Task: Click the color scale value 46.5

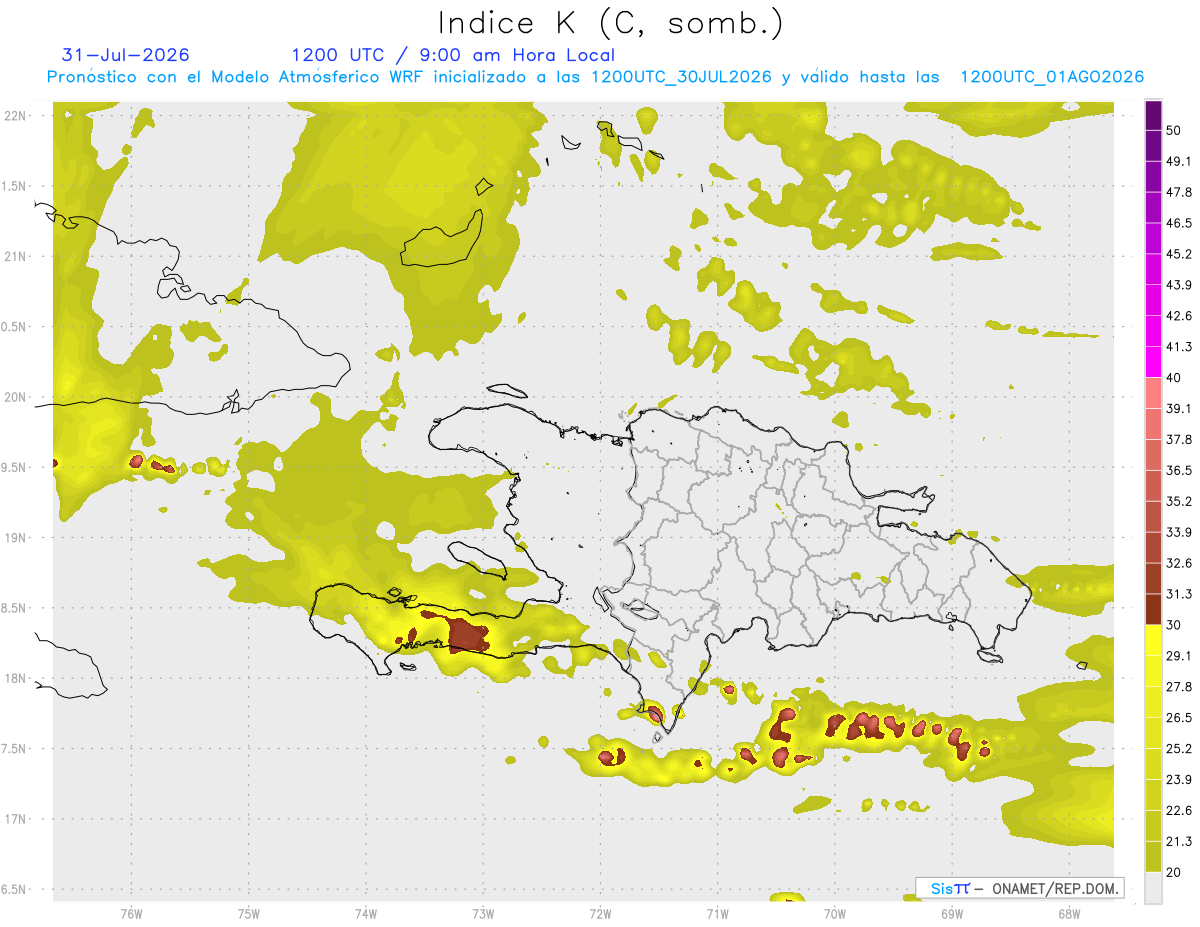Action: click(1179, 223)
